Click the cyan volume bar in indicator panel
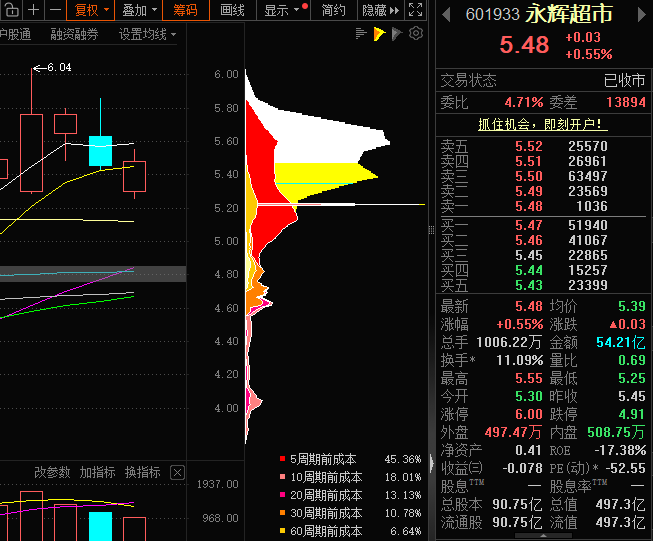The width and height of the screenshot is (653, 541). pyautogui.click(x=100, y=526)
